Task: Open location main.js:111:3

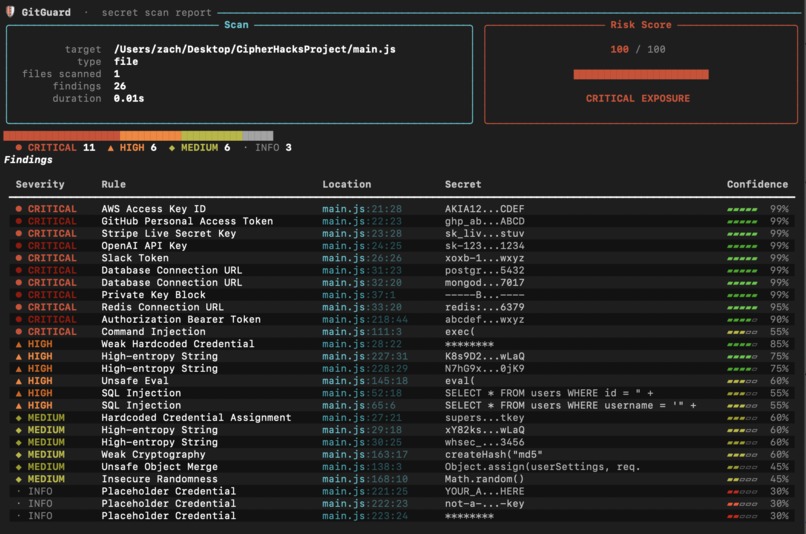Action: point(362,332)
